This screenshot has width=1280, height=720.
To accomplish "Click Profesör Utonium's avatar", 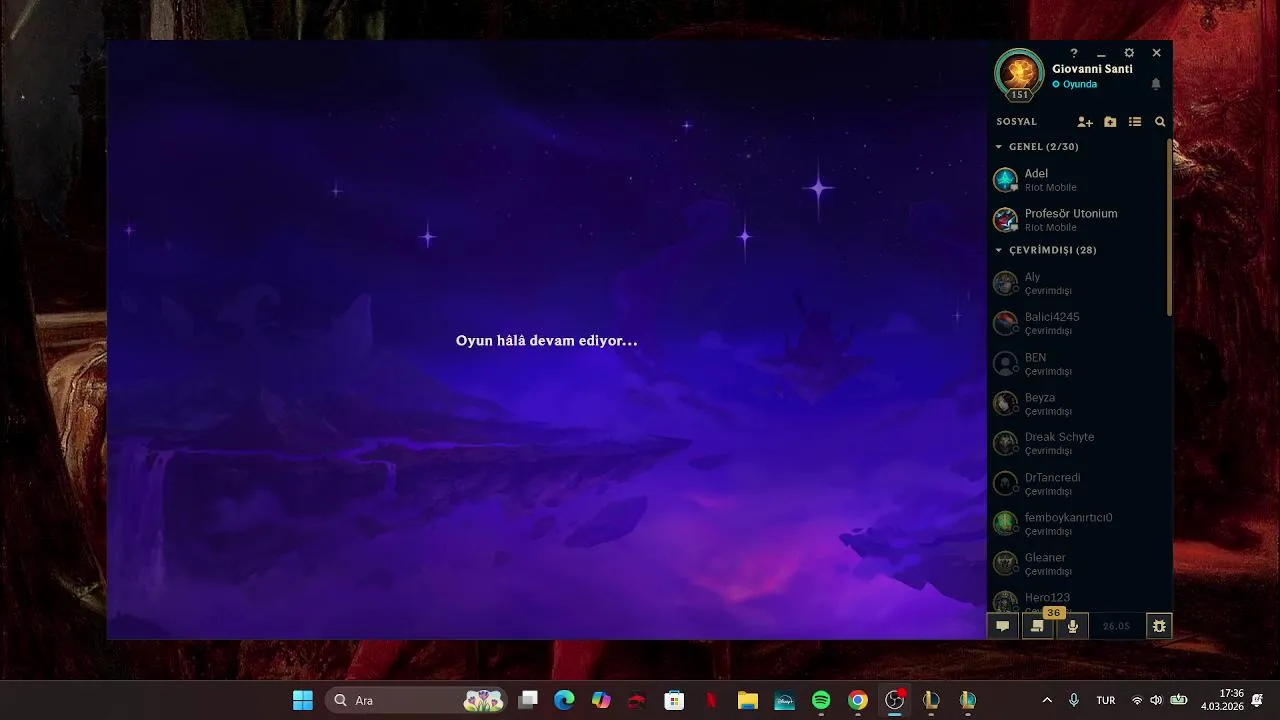I will (x=1005, y=220).
